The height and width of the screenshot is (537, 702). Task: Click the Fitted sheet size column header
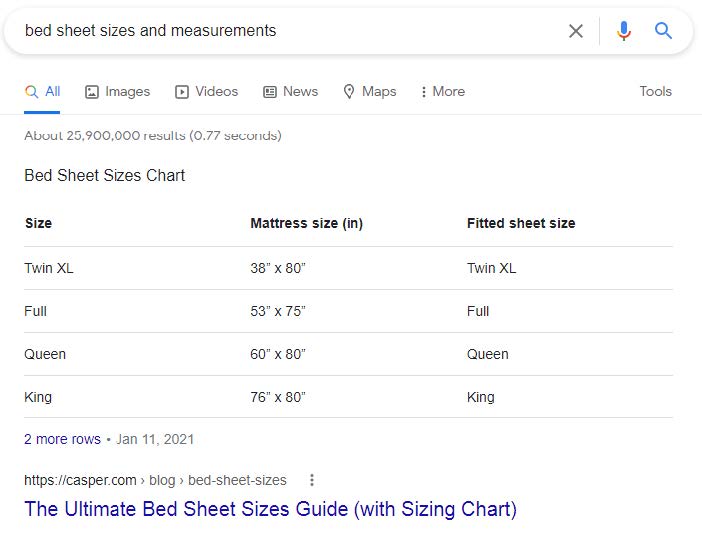[x=521, y=223]
